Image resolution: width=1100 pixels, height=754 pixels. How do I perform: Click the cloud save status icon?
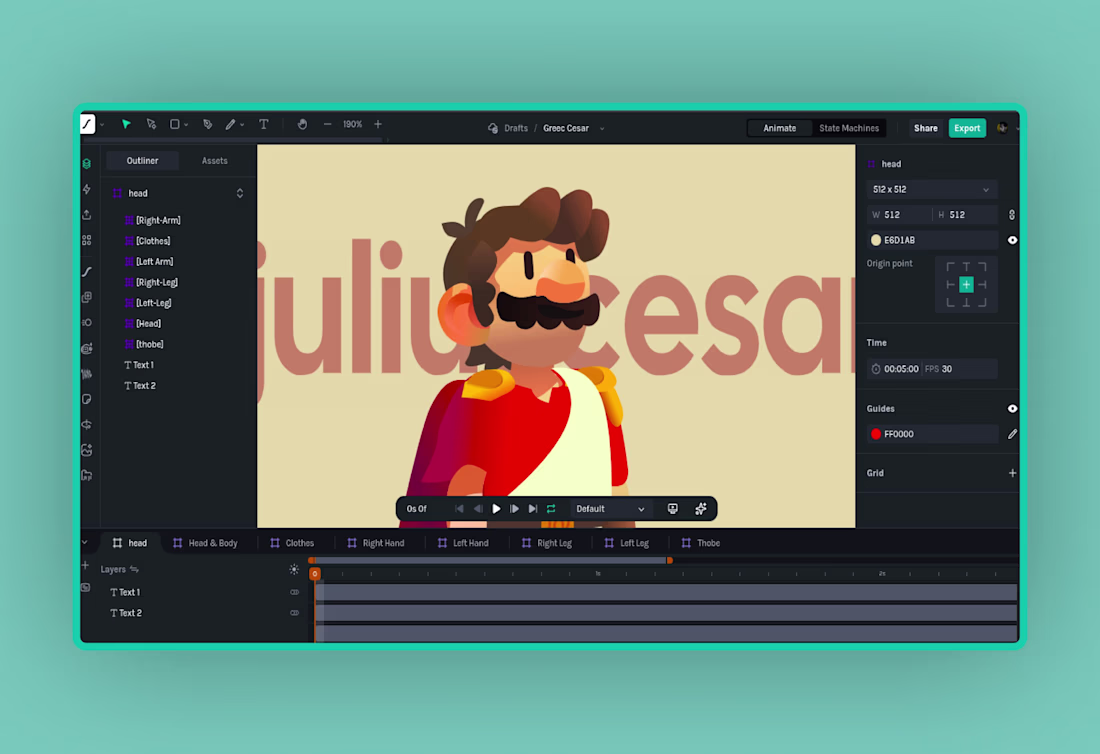(x=493, y=128)
